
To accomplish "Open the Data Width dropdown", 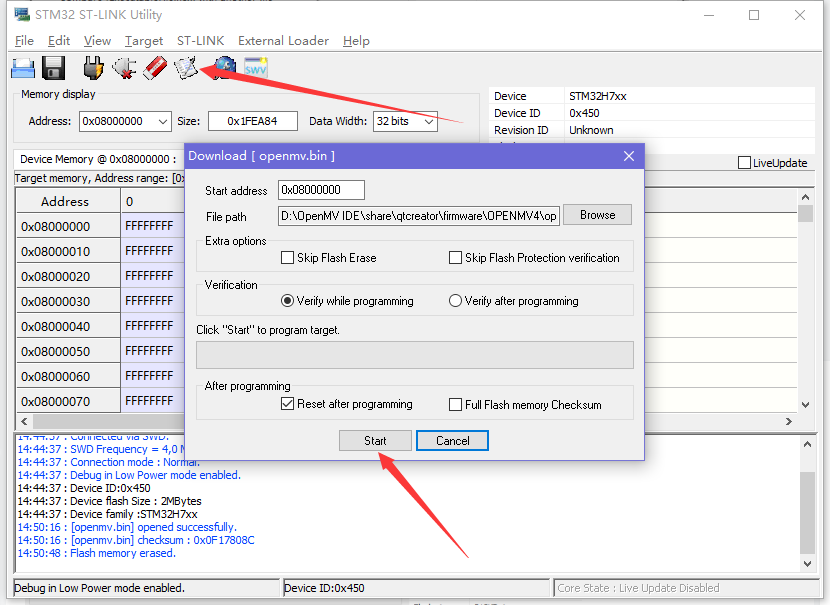I will coord(429,121).
